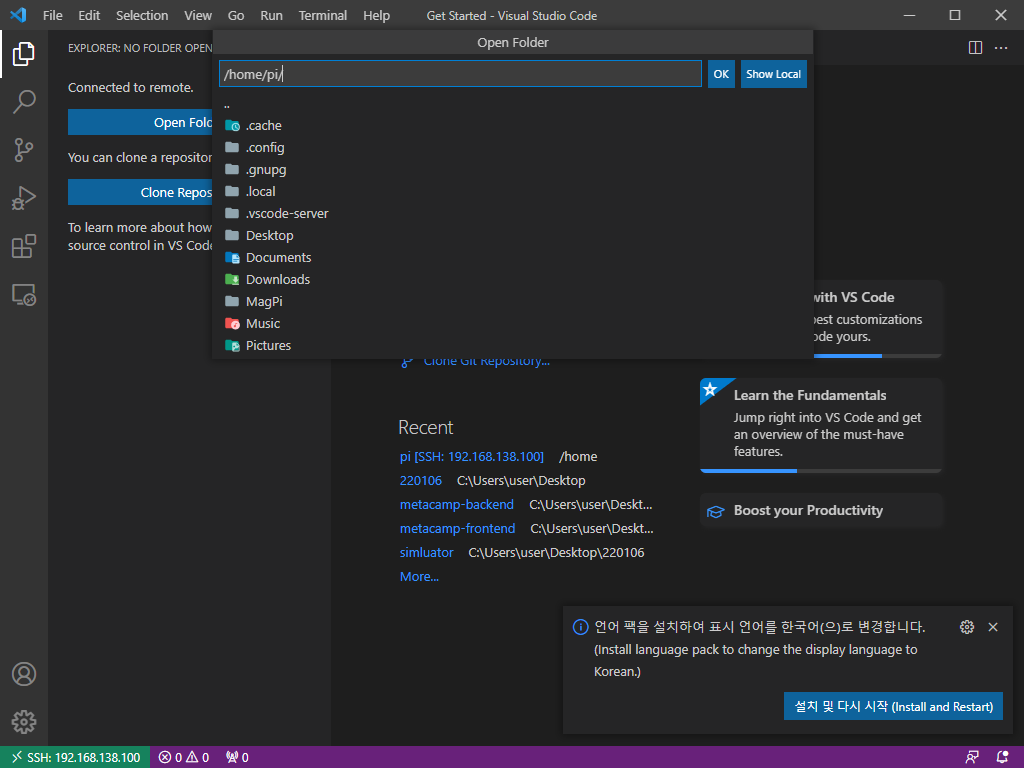The width and height of the screenshot is (1024, 768).
Task: Open the Source Control view icon
Action: pyautogui.click(x=24, y=150)
